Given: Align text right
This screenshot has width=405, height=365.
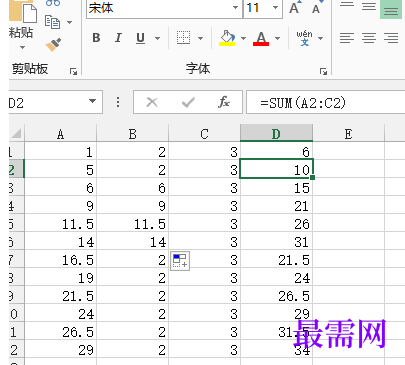Looking at the screenshot, I should (x=391, y=38).
